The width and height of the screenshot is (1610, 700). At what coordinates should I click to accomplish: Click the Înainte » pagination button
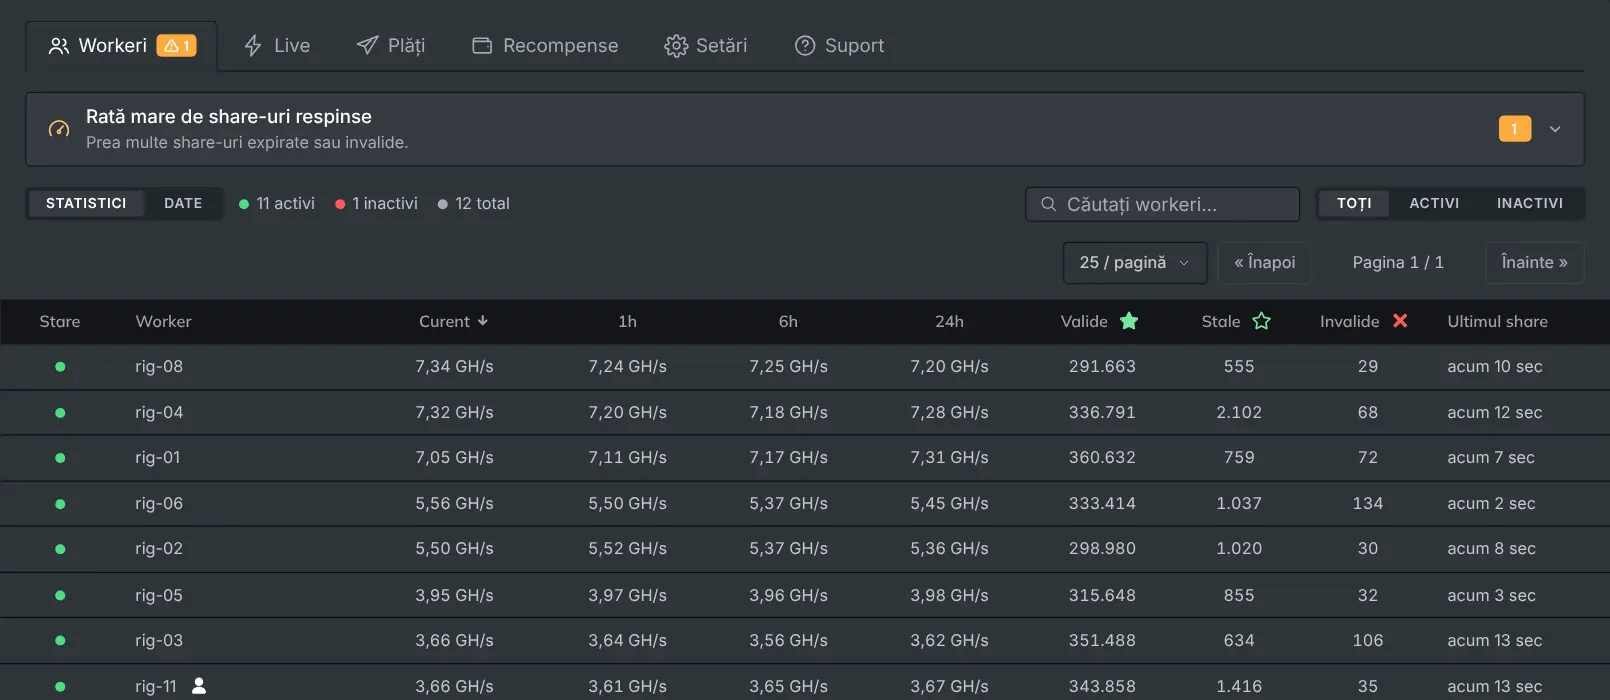tap(1535, 262)
